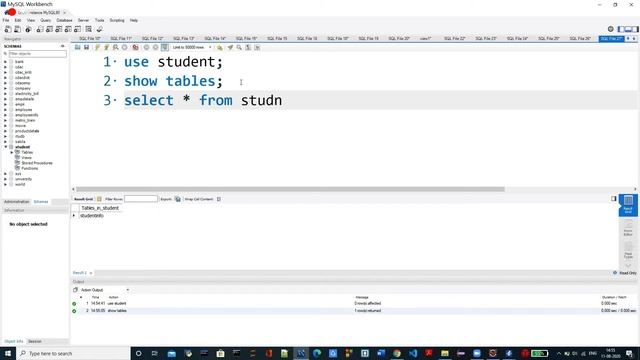Image resolution: width=640 pixels, height=360 pixels.
Task: Toggle the bottom output panel visibility button
Action: [x=628, y=29]
